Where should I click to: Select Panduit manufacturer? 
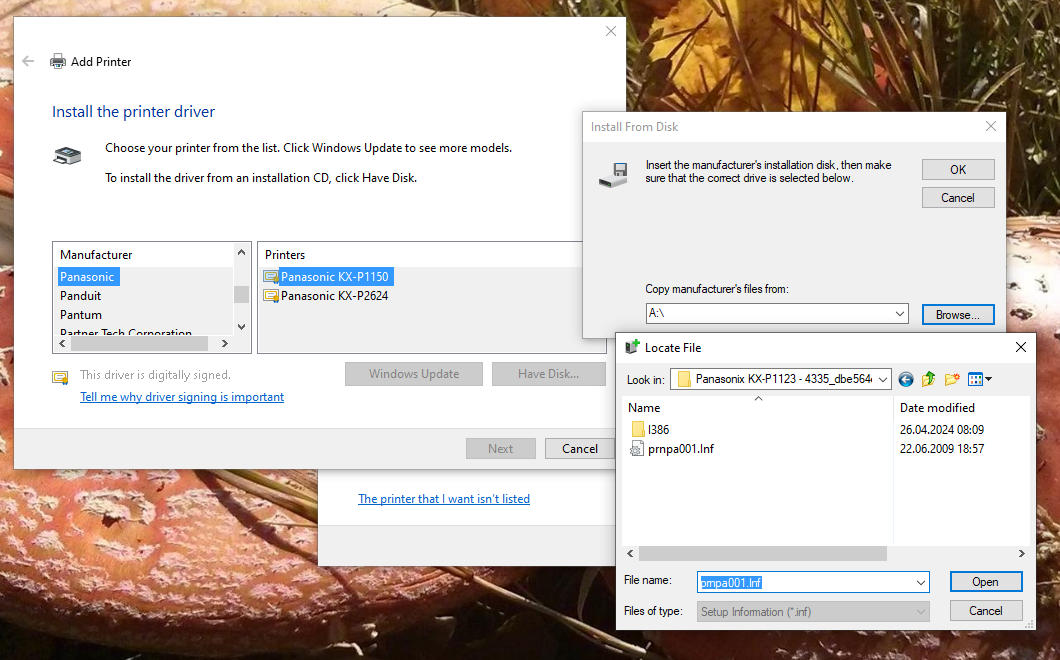[80, 296]
